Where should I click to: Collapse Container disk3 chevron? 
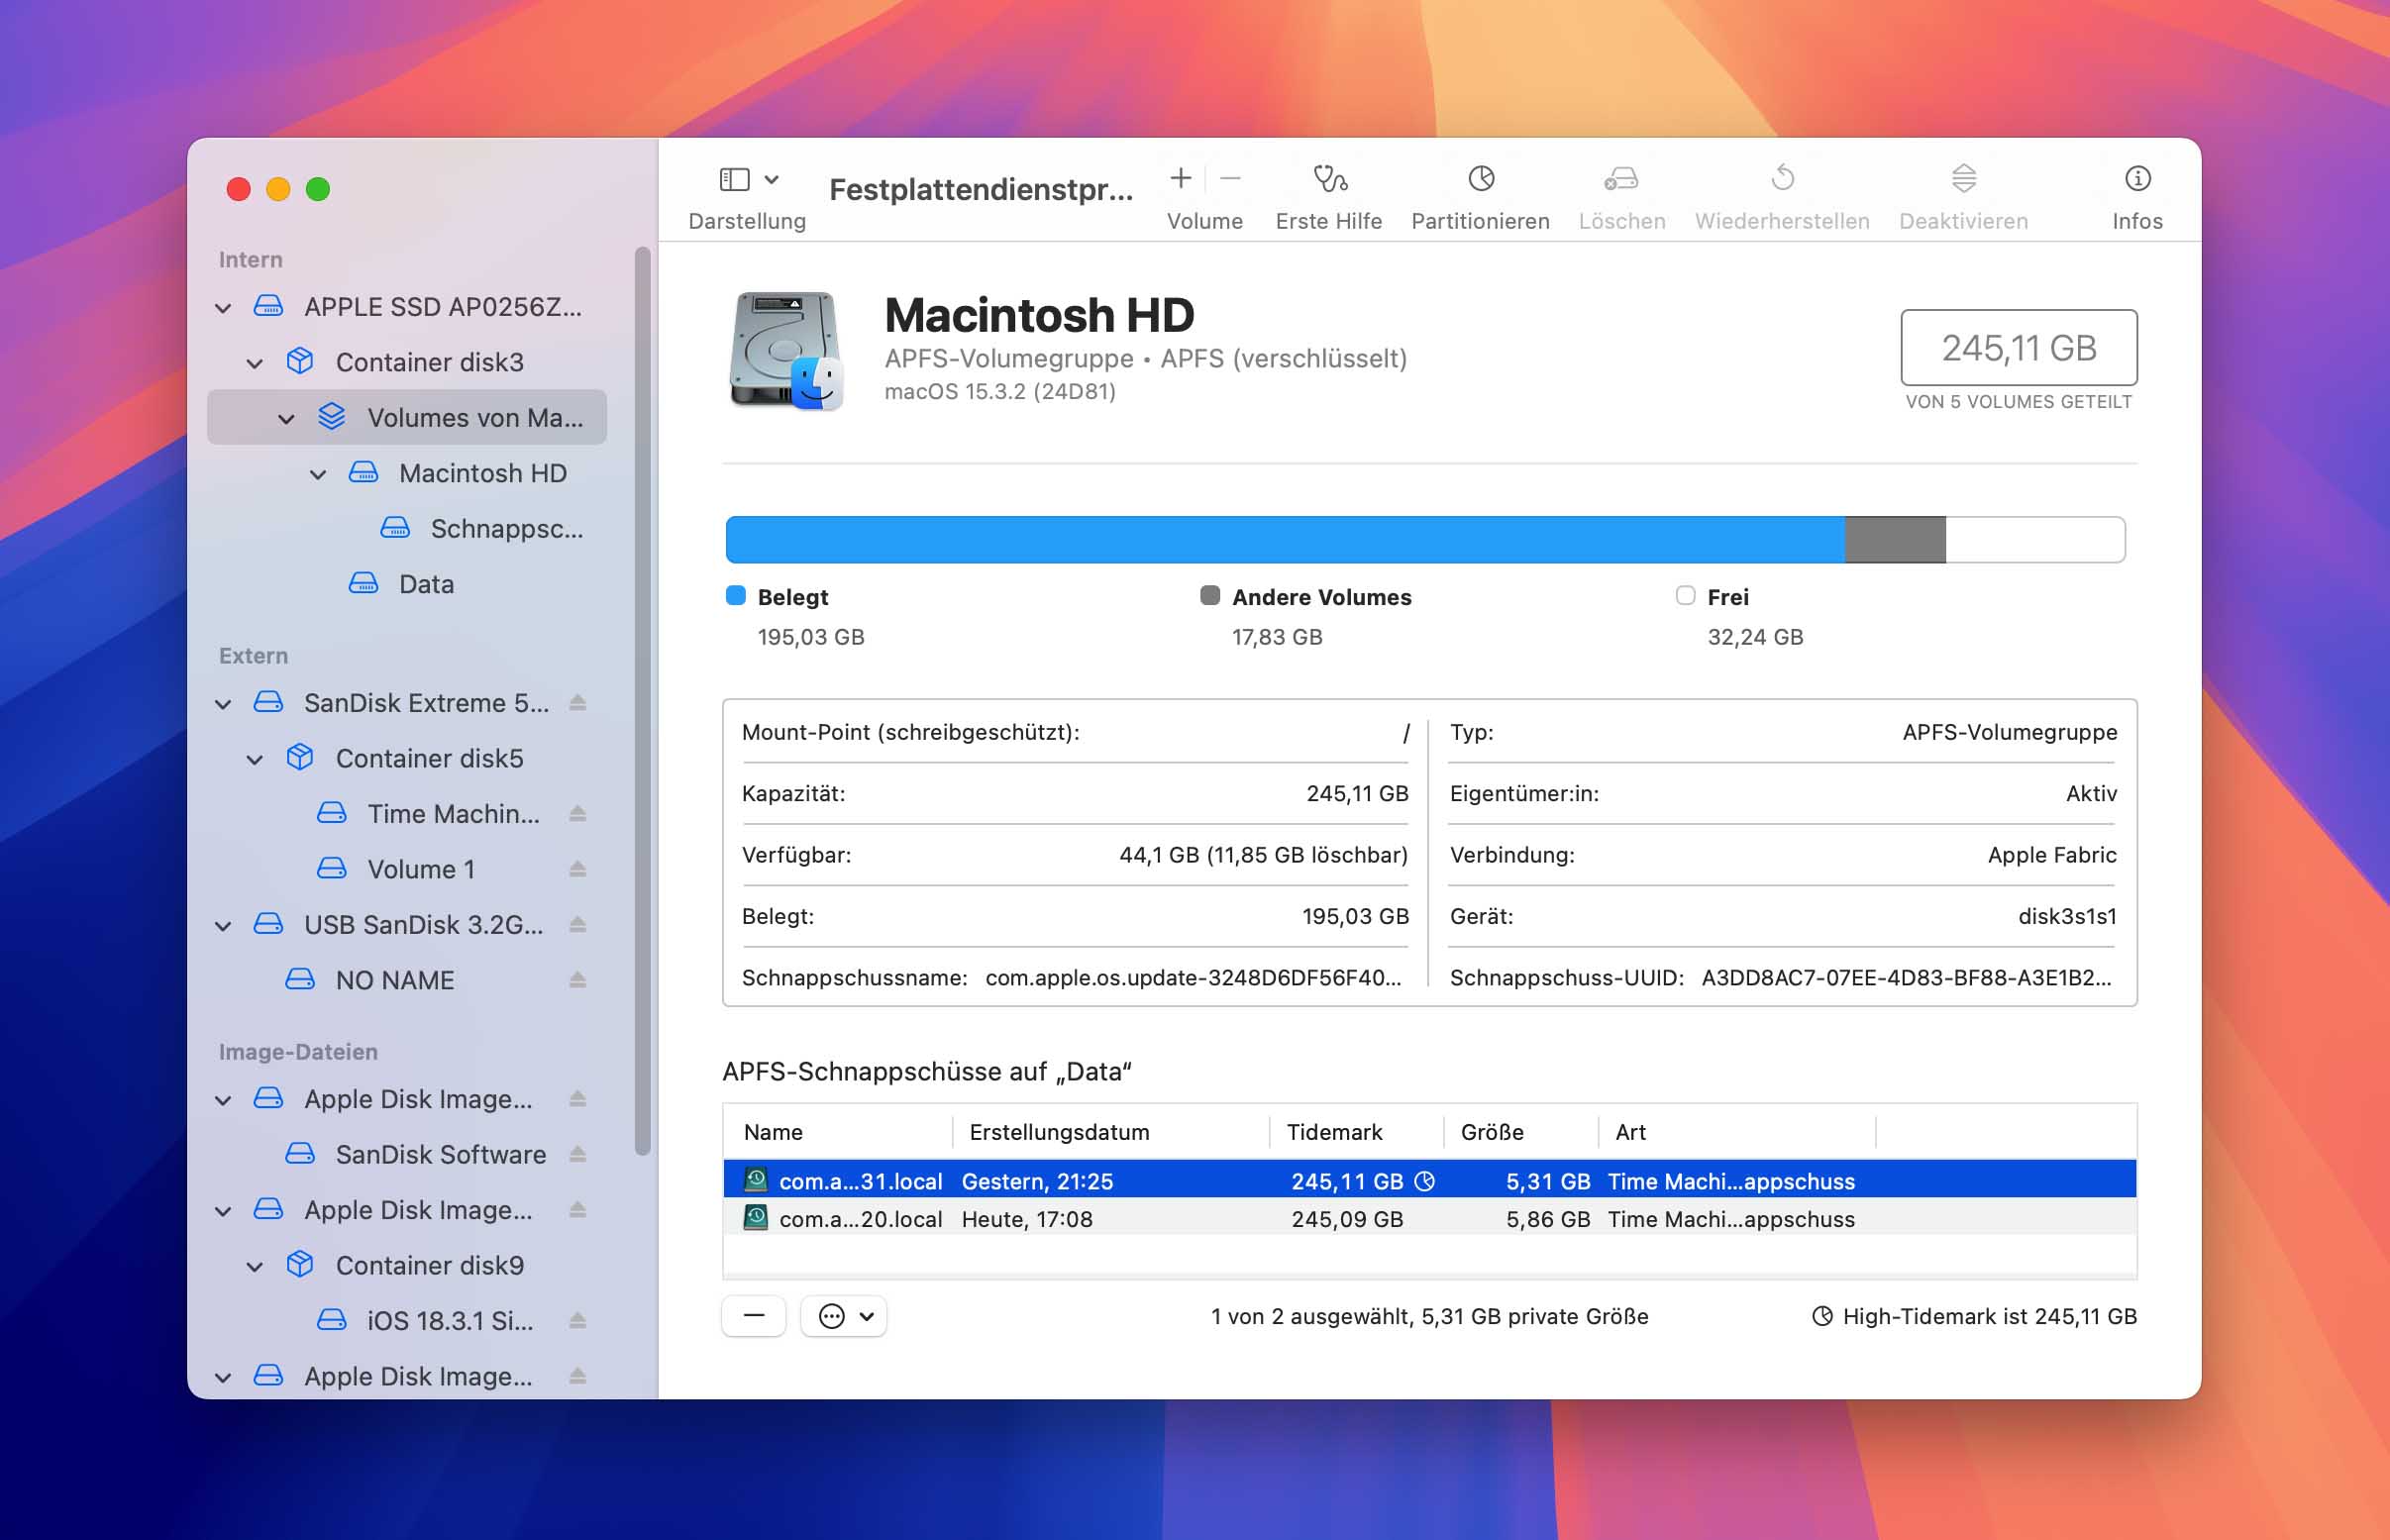pos(255,363)
